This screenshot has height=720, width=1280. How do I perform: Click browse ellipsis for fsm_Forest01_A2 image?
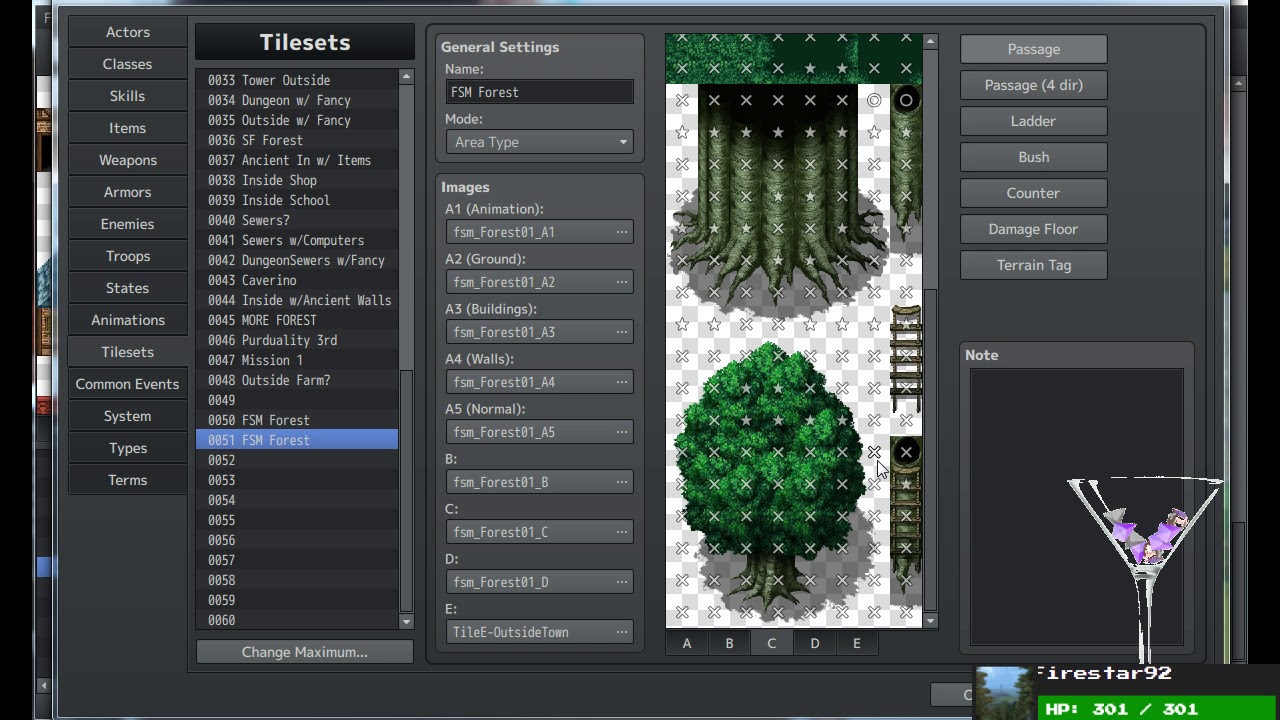click(x=621, y=282)
